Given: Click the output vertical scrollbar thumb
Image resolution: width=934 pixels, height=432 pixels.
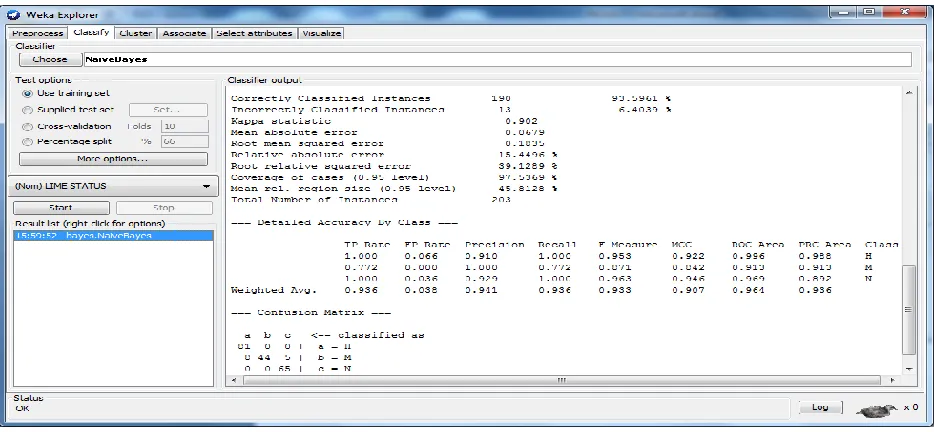Looking at the screenshot, I should coord(908,310).
